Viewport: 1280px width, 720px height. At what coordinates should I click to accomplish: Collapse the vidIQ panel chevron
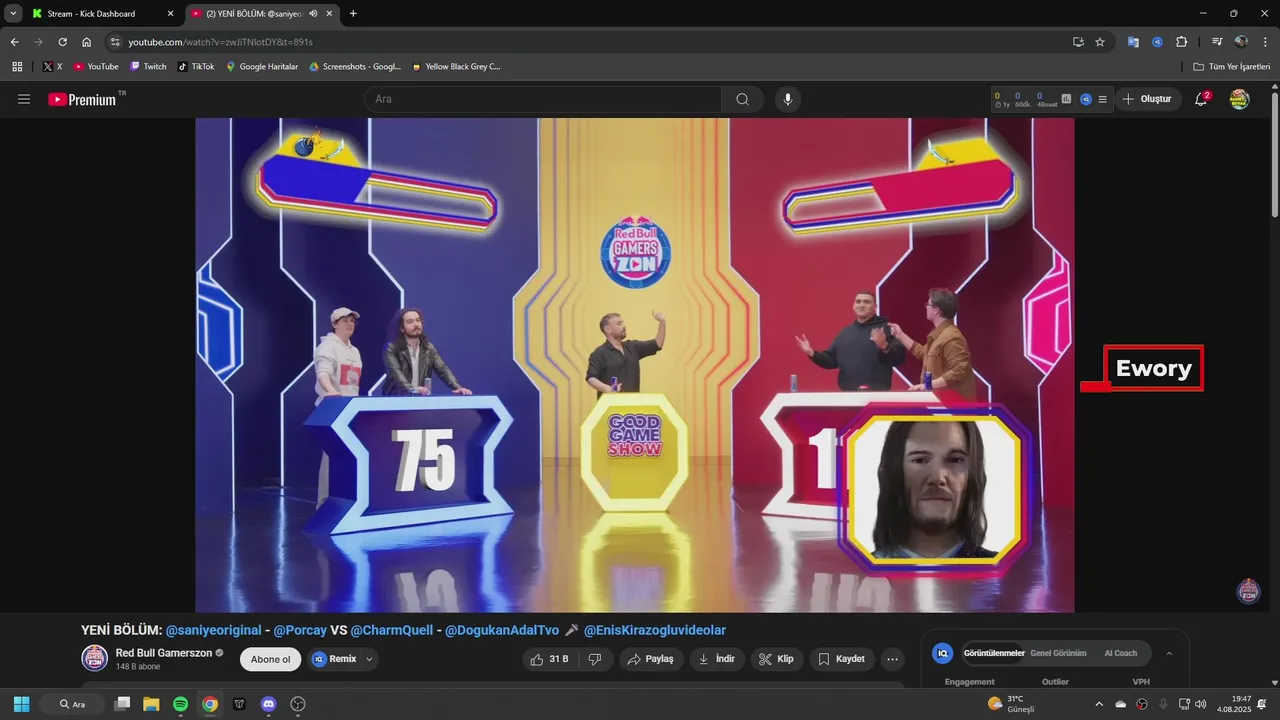point(1169,653)
